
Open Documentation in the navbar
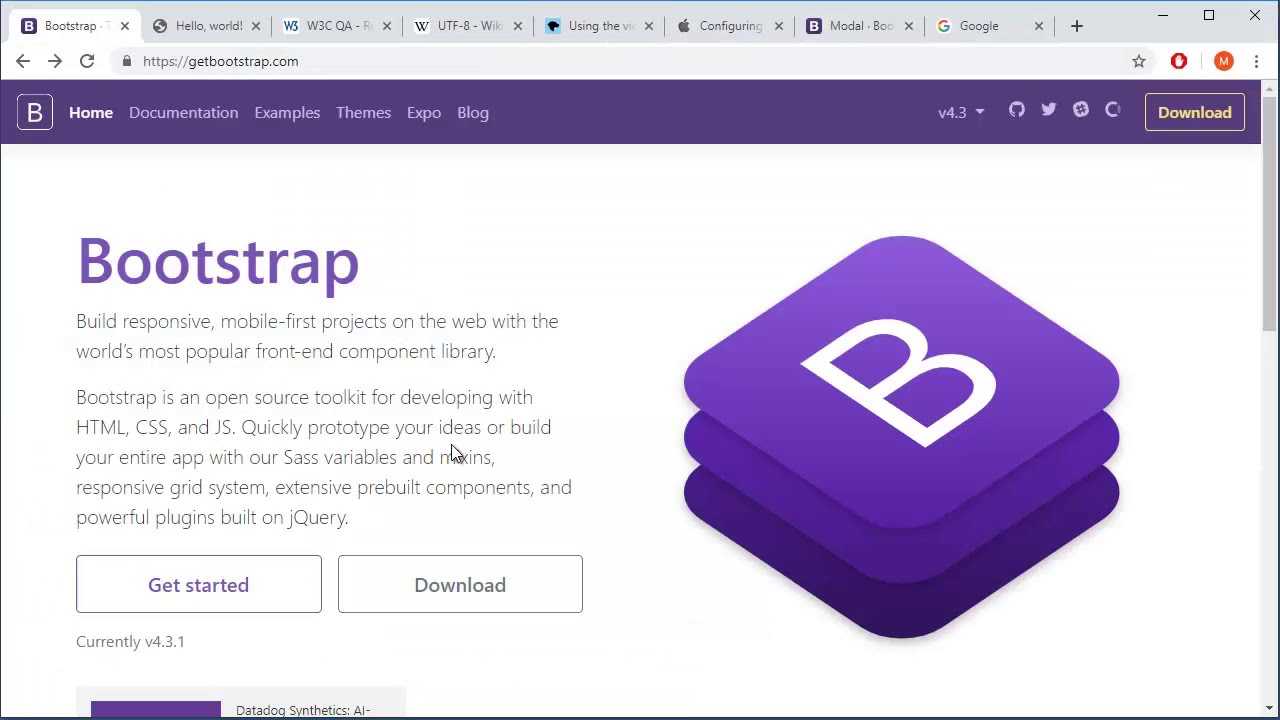(x=183, y=112)
